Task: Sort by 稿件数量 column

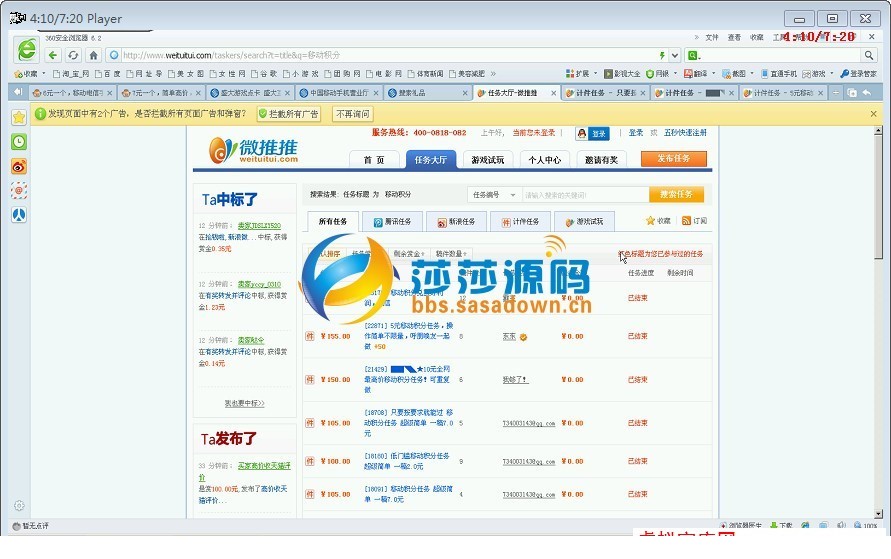Action: point(451,253)
